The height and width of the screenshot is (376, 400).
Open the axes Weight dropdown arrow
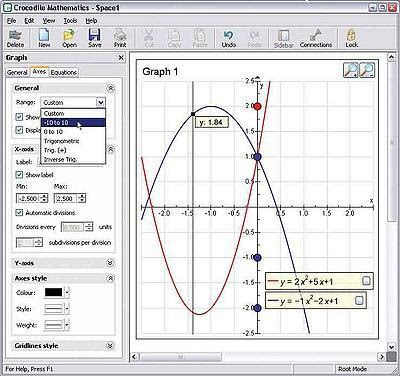[67, 324]
